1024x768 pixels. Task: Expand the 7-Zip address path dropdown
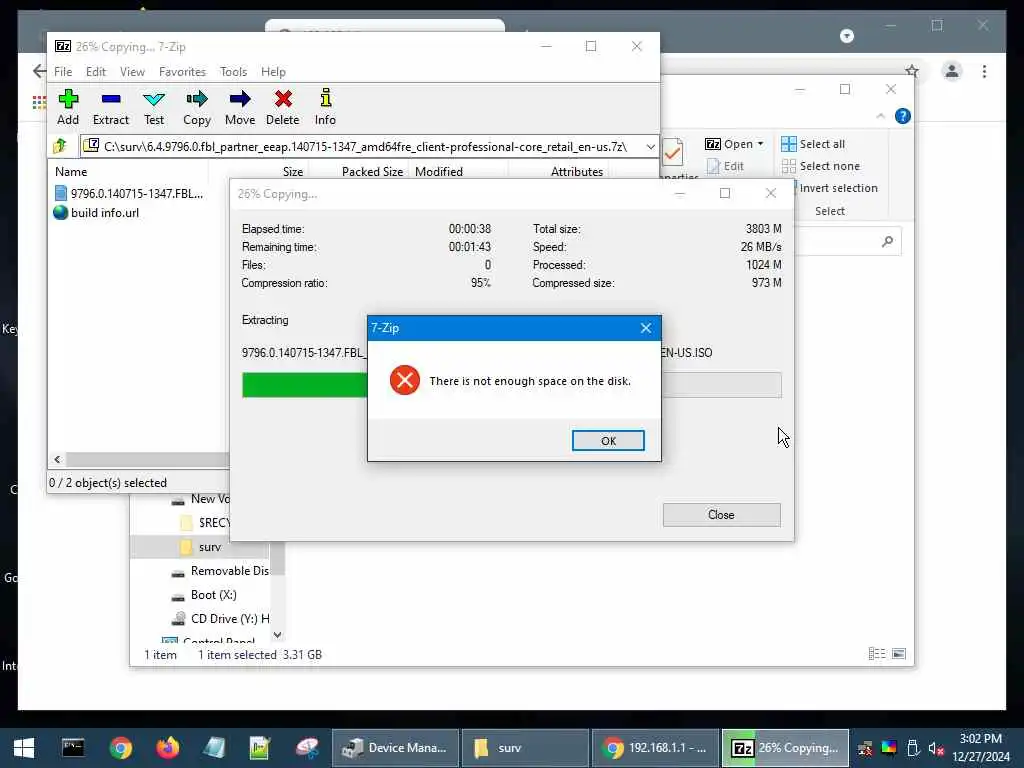(x=650, y=147)
